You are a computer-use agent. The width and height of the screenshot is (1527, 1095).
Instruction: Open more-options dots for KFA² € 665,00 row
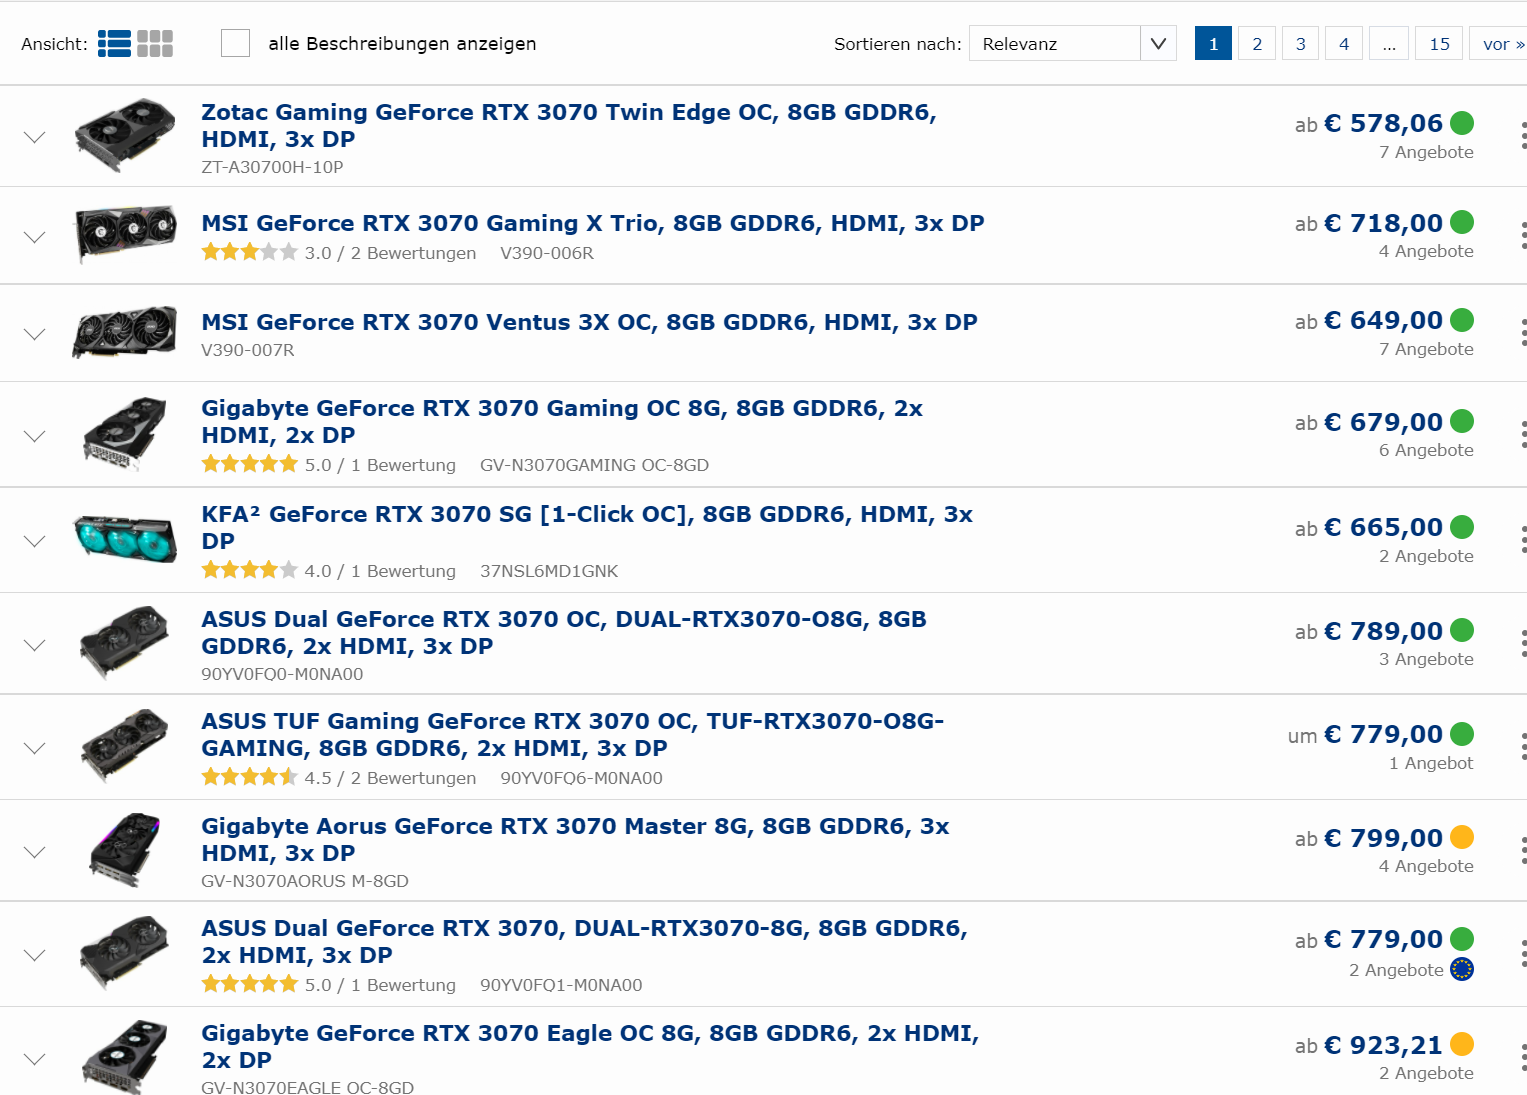coord(1523,540)
